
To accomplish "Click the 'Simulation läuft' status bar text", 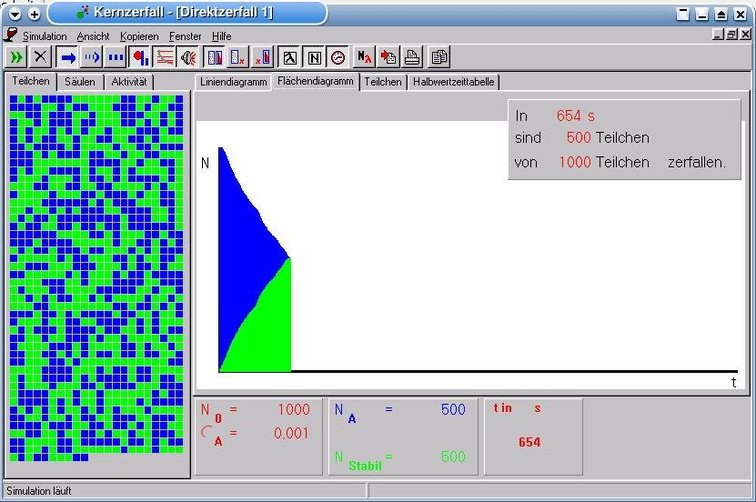I will 39,491.
